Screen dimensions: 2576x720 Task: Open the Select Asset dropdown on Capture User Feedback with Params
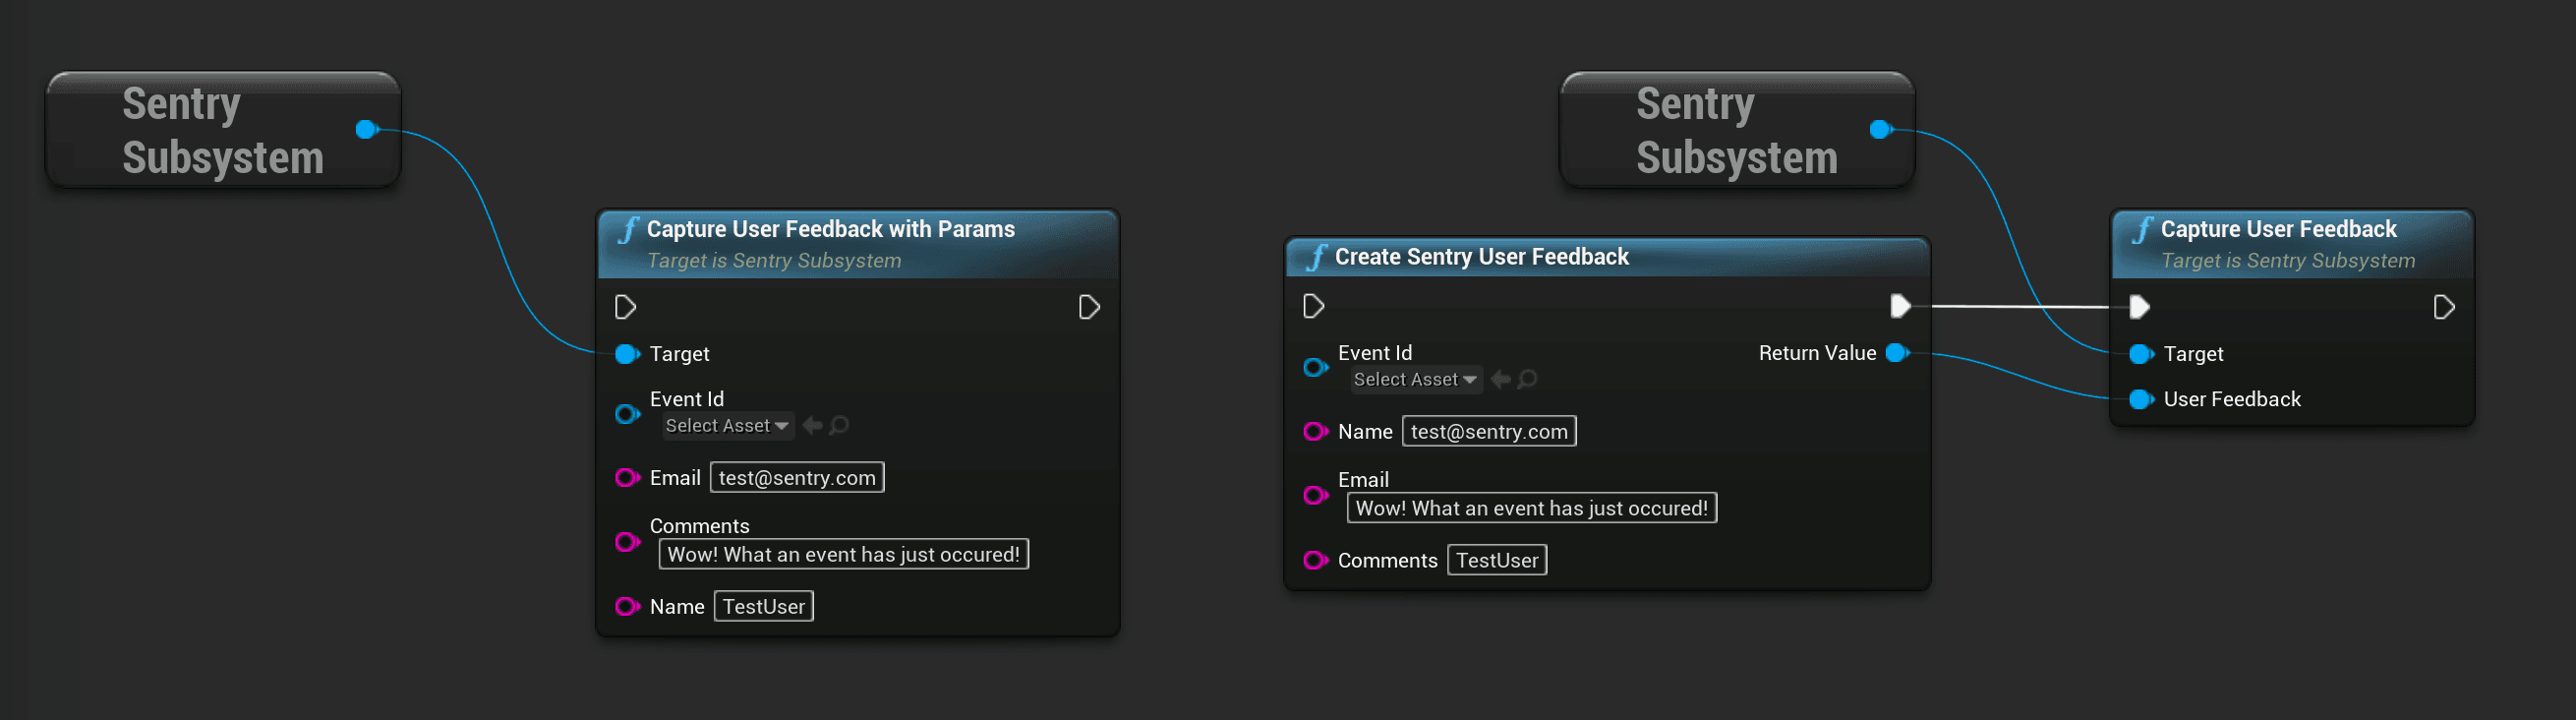(x=727, y=425)
